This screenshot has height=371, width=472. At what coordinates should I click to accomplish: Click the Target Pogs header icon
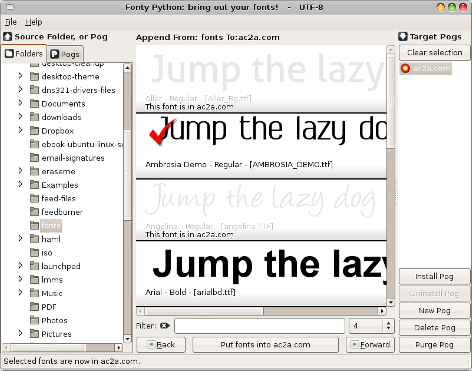pos(403,37)
